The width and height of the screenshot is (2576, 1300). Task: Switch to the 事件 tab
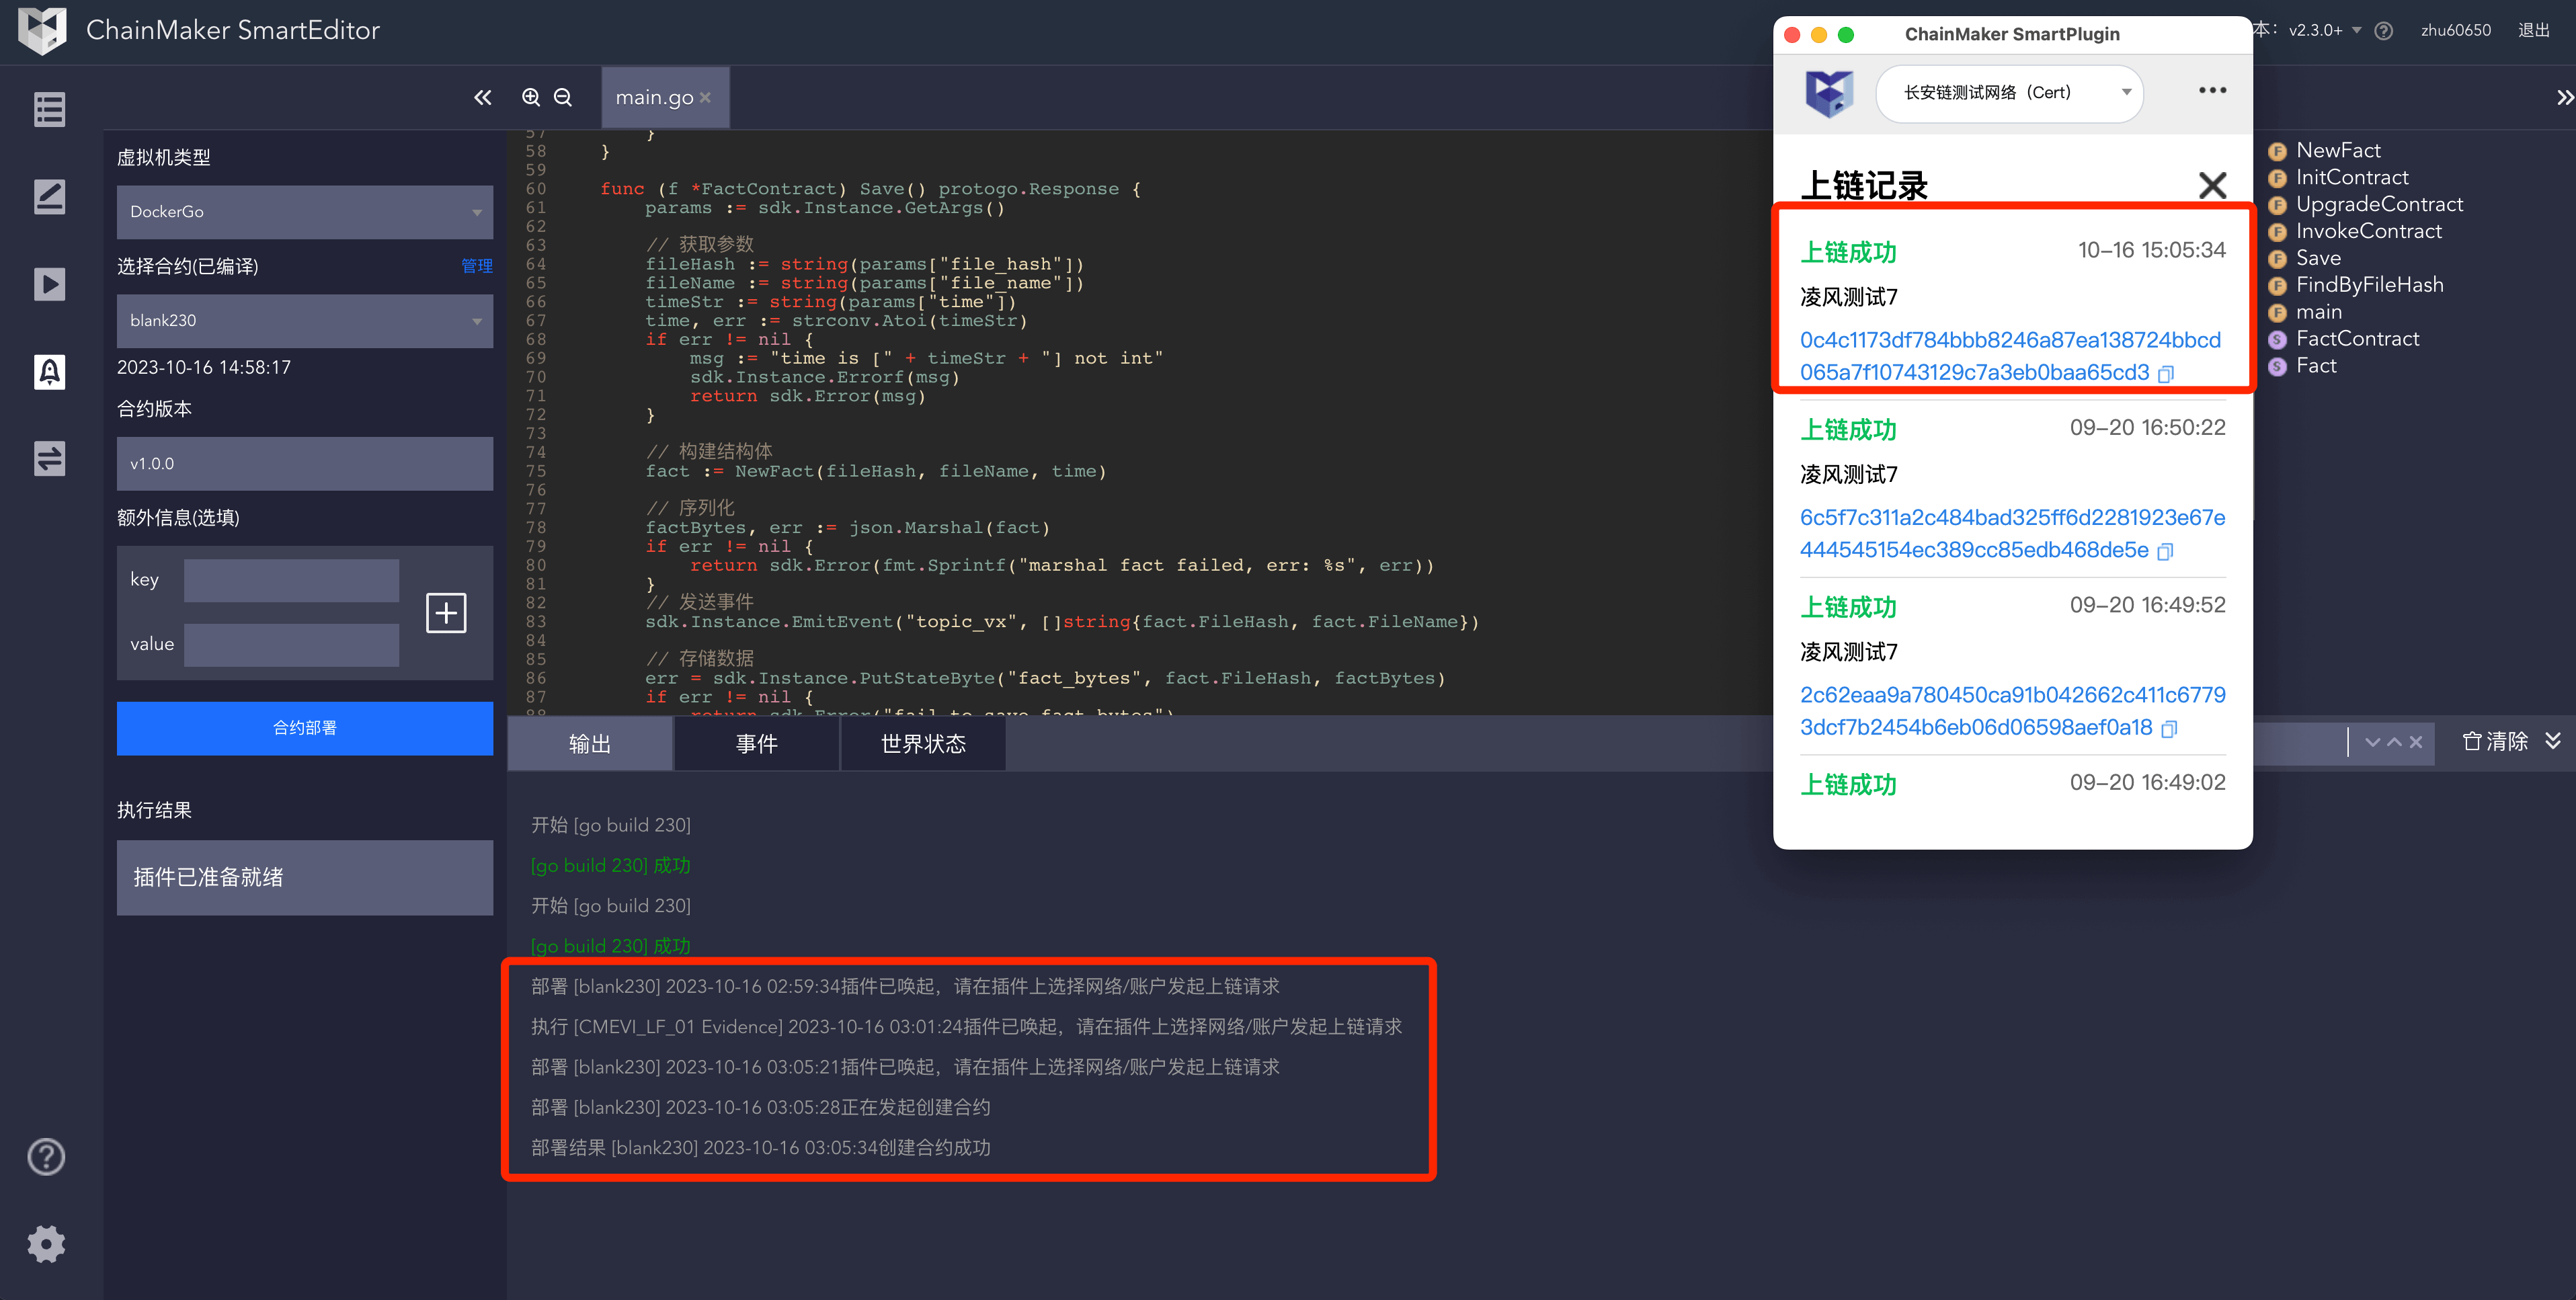pos(756,744)
